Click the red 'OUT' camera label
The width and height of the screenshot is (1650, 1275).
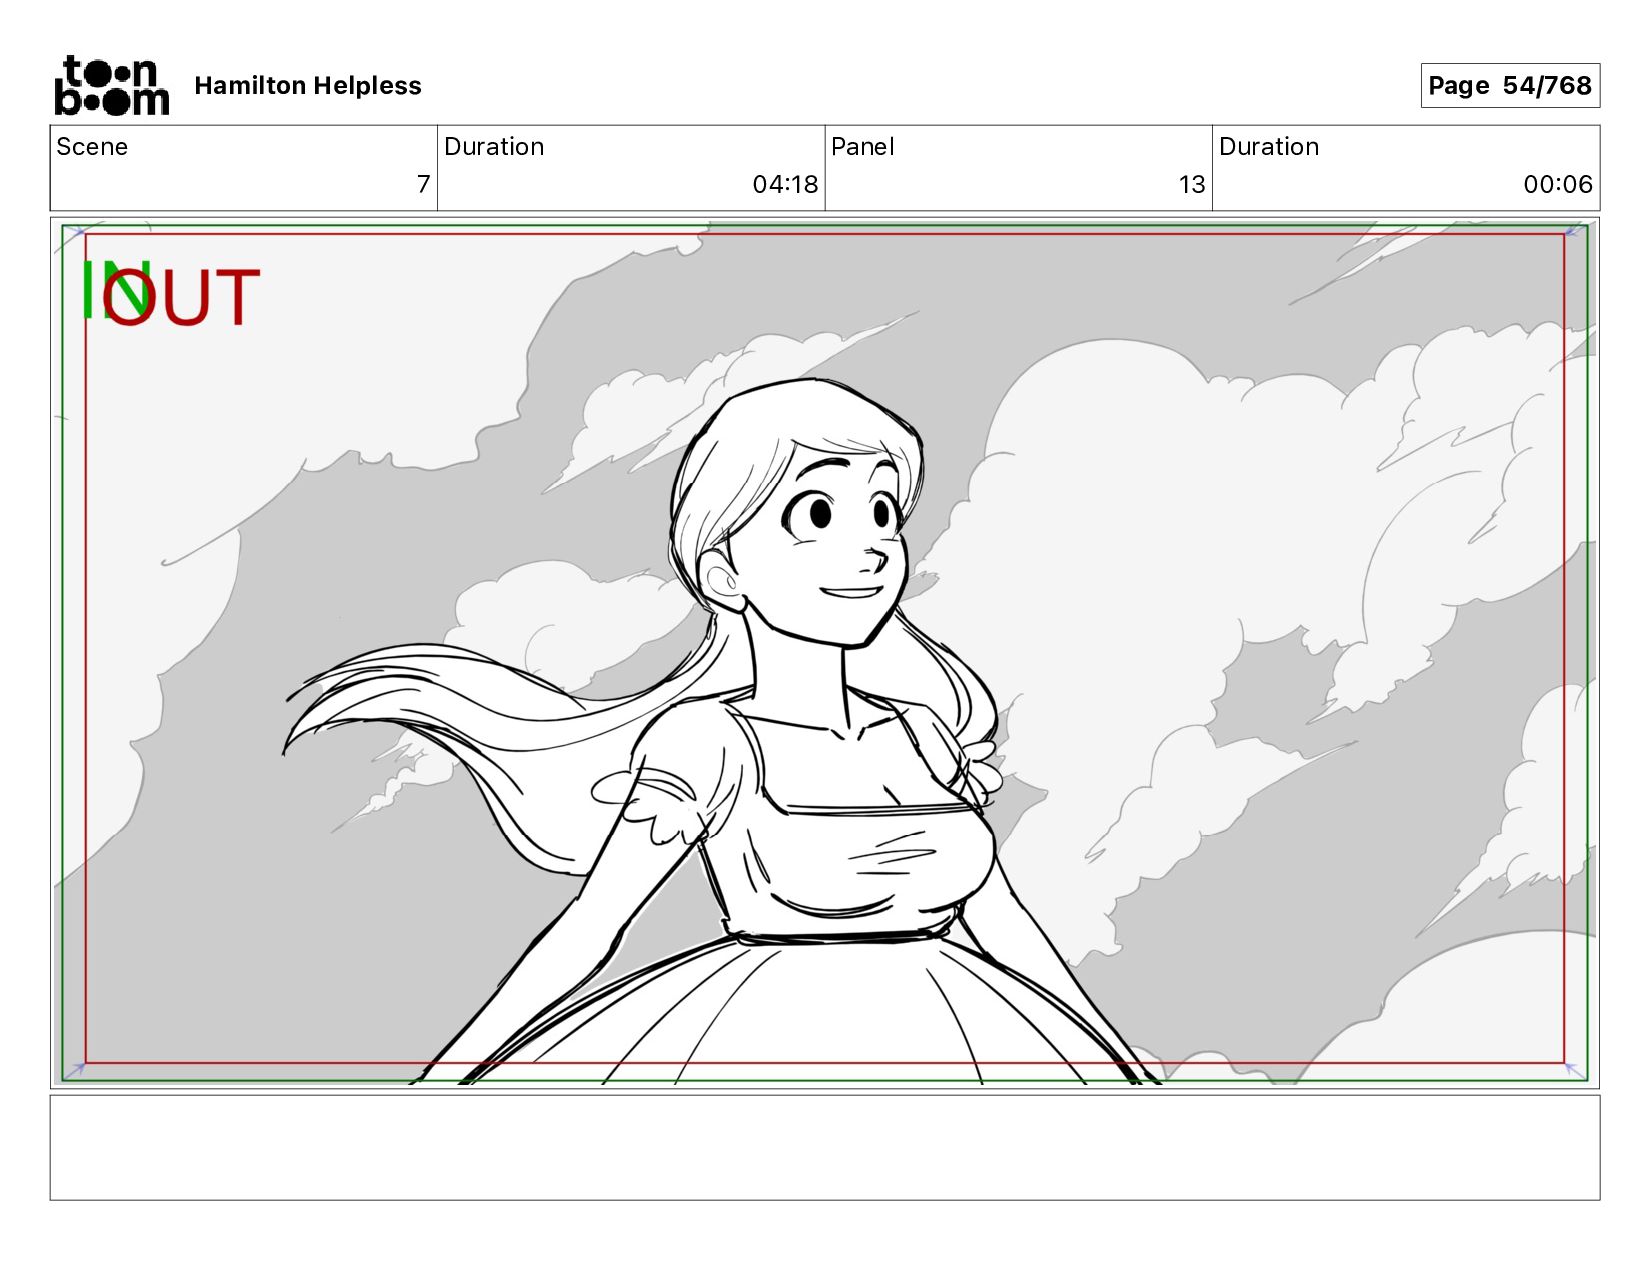tap(182, 297)
